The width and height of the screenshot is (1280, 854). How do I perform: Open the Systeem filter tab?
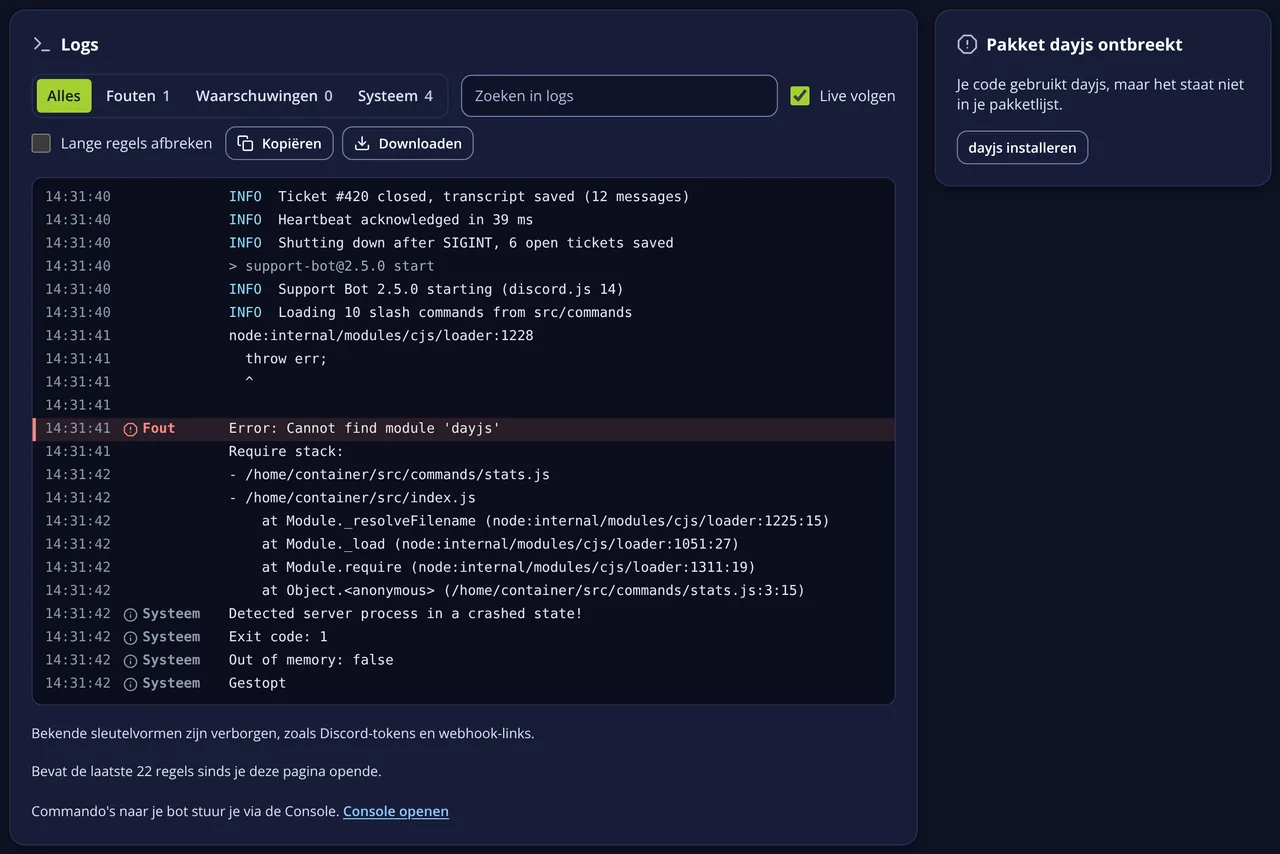pos(395,96)
